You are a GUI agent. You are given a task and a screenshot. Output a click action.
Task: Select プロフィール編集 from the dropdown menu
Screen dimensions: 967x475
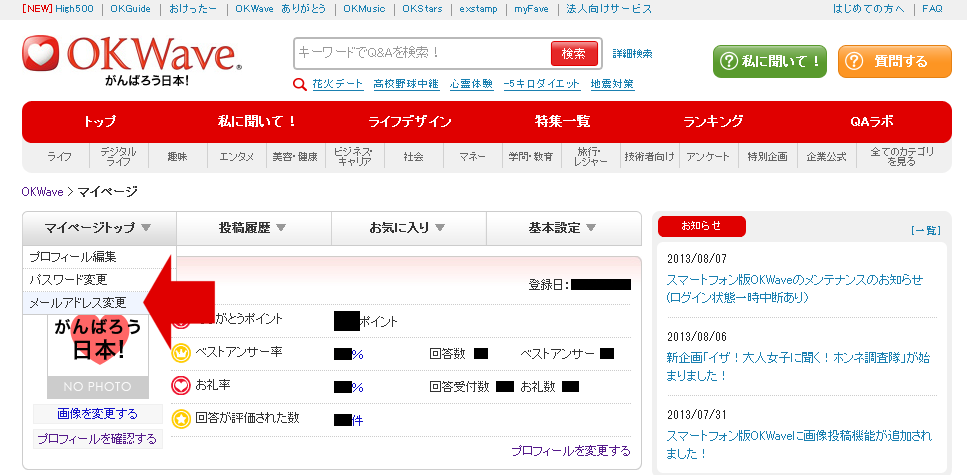[99, 257]
